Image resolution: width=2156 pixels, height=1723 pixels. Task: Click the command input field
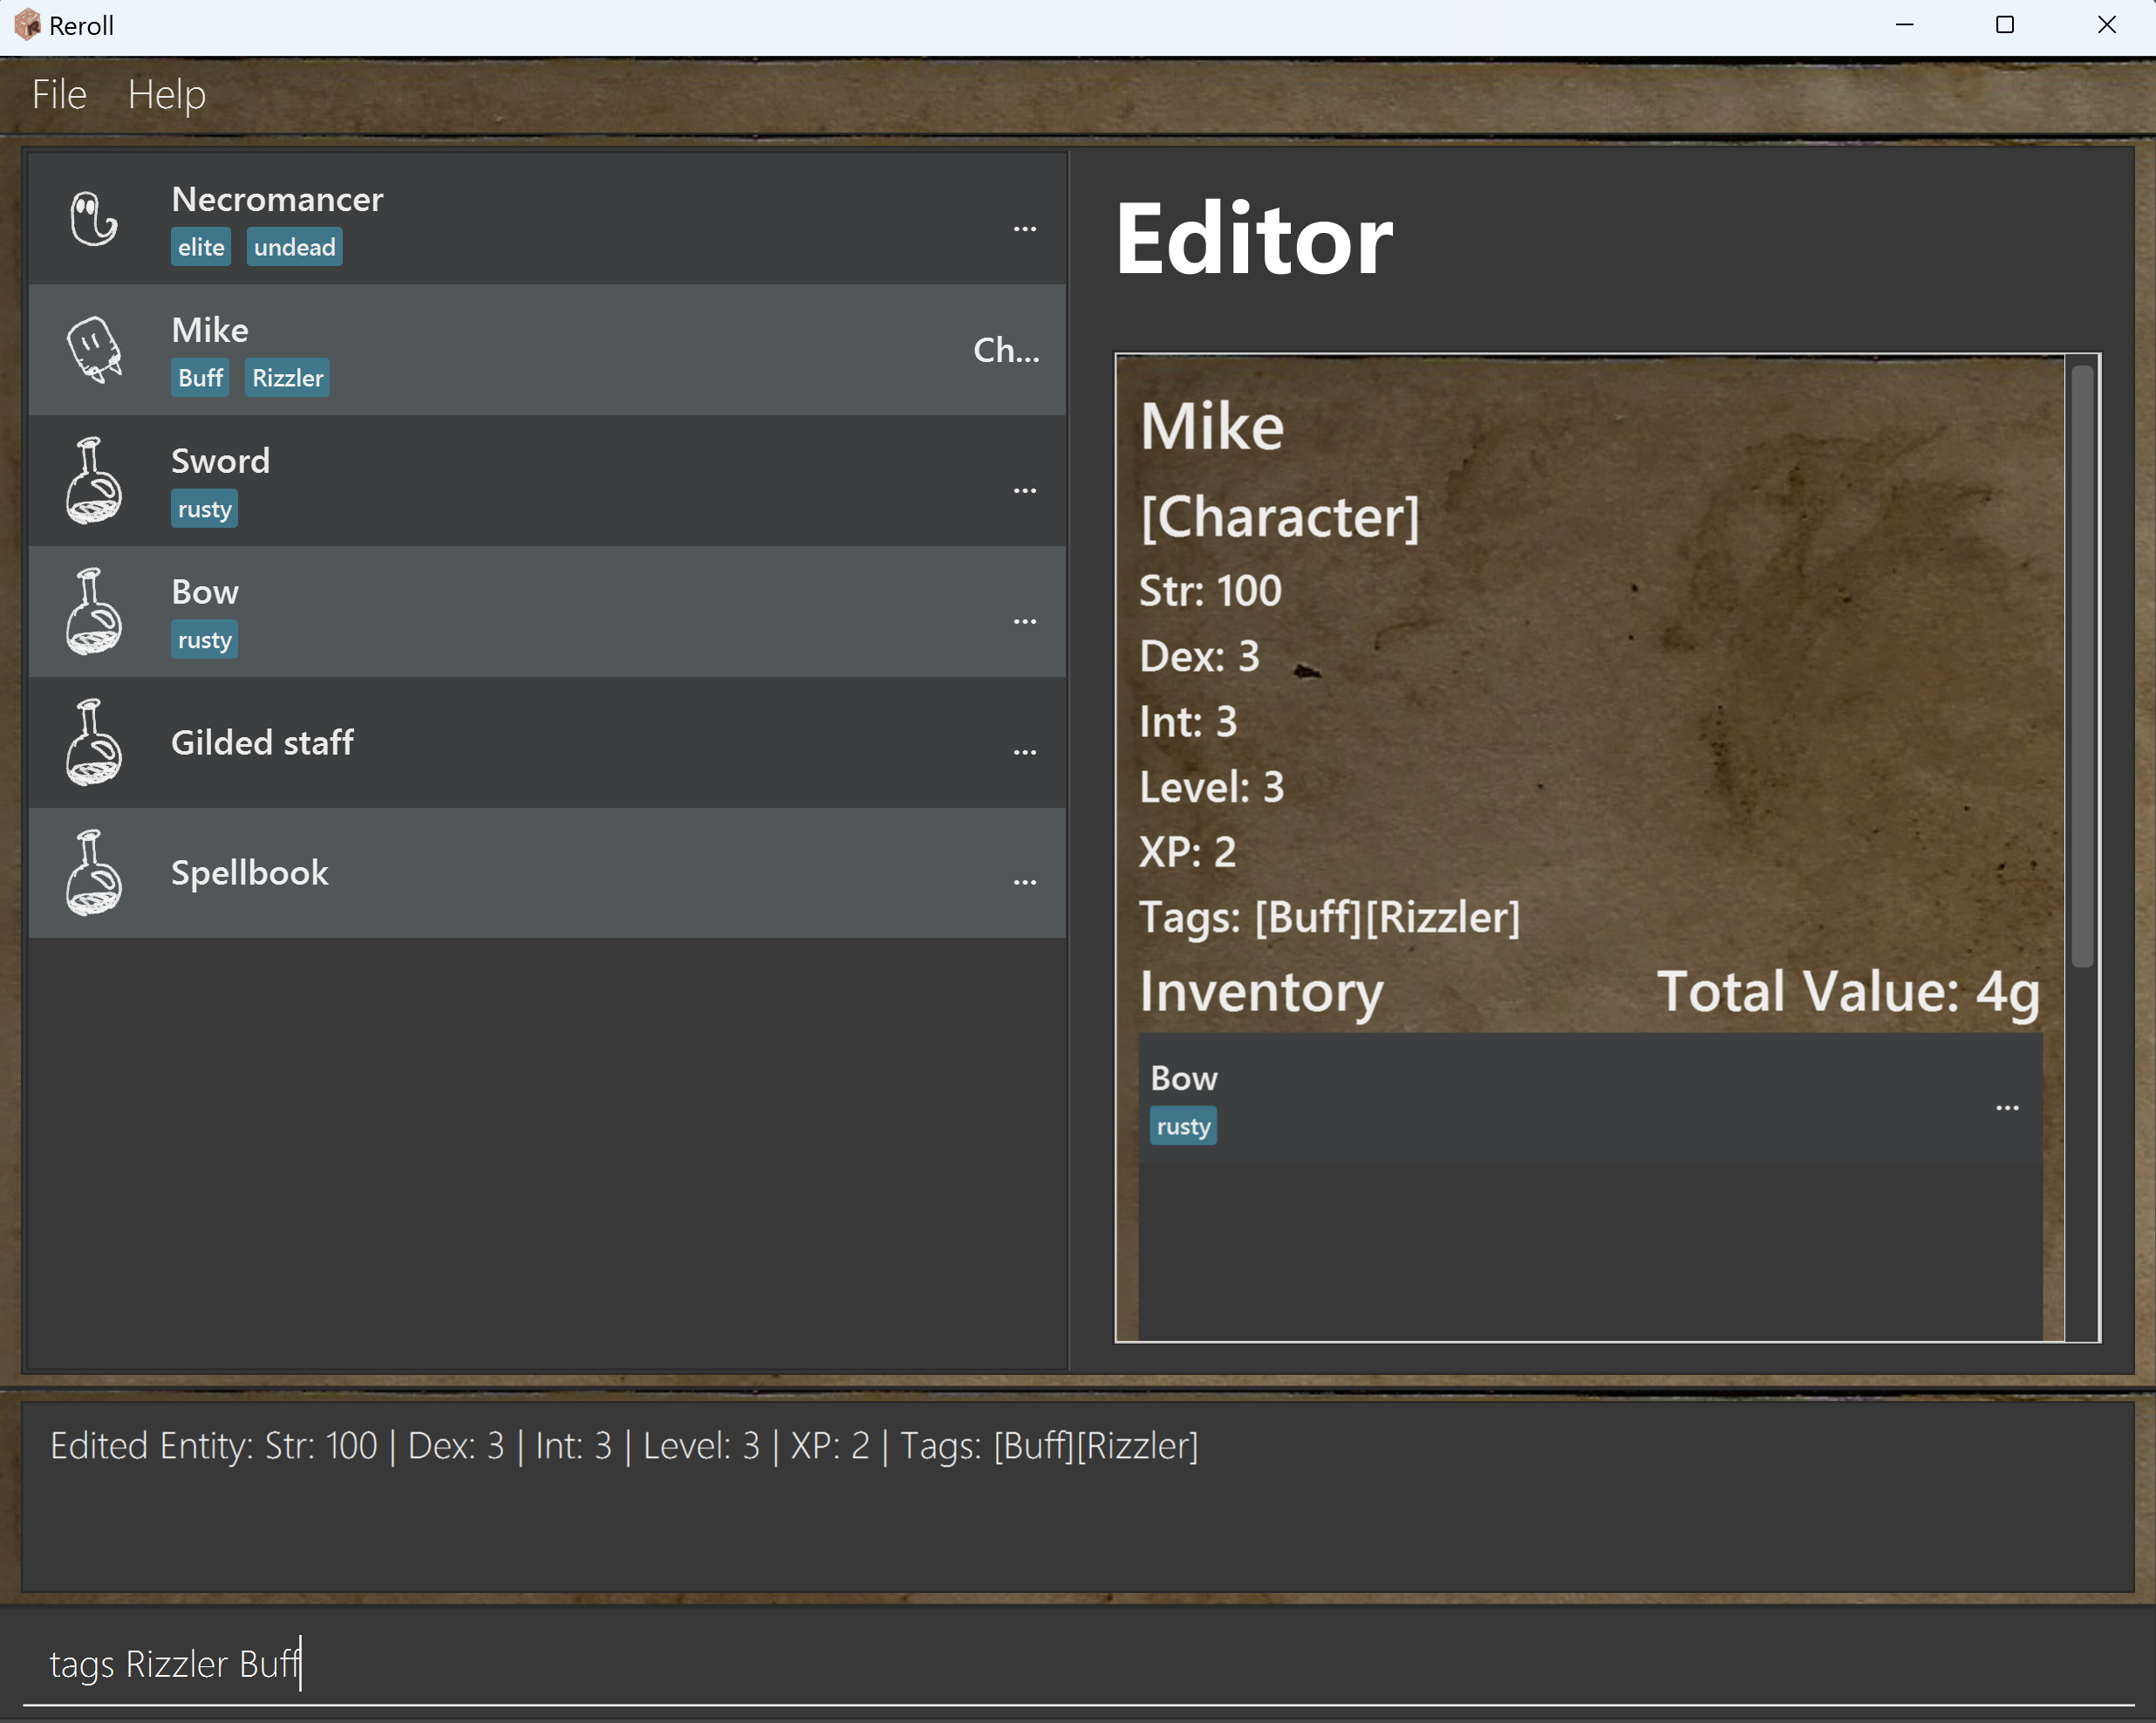pos(1078,1664)
